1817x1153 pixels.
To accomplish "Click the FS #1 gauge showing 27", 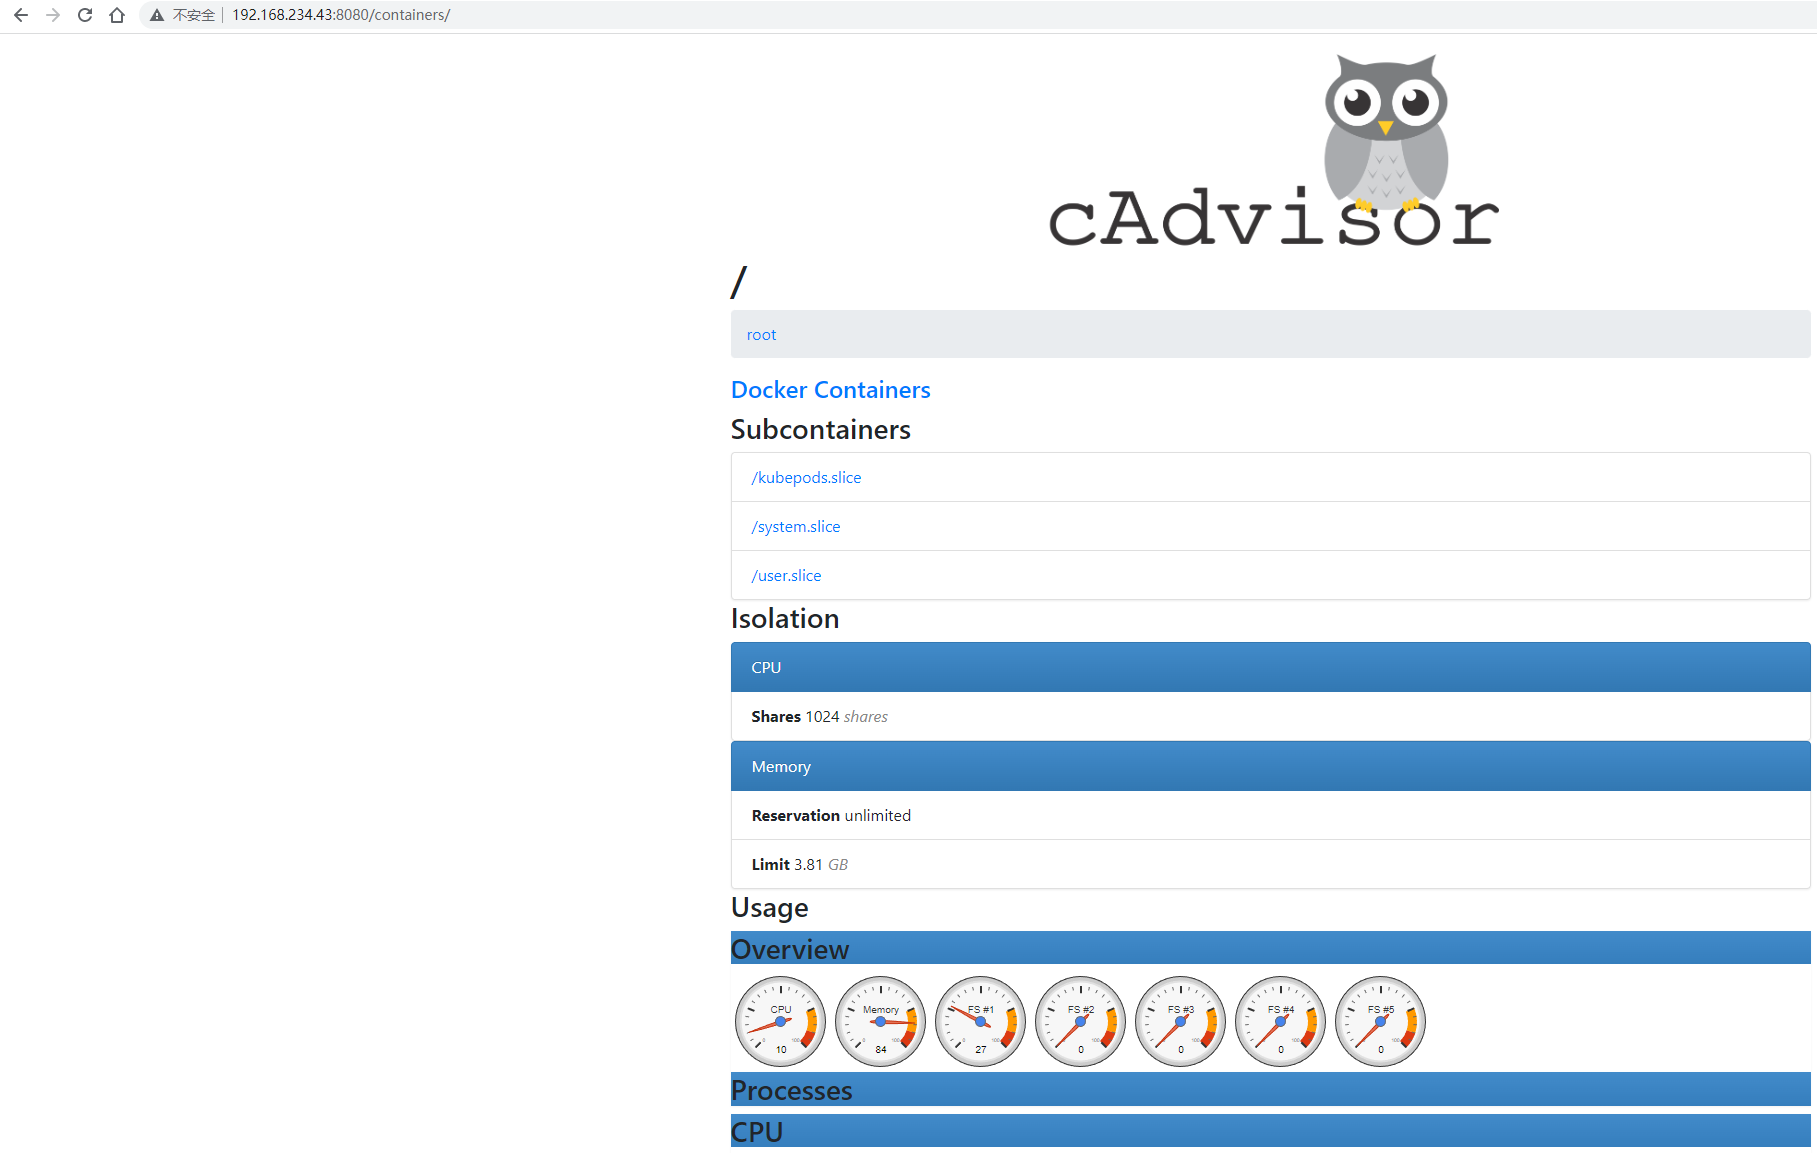I will click(x=981, y=1021).
